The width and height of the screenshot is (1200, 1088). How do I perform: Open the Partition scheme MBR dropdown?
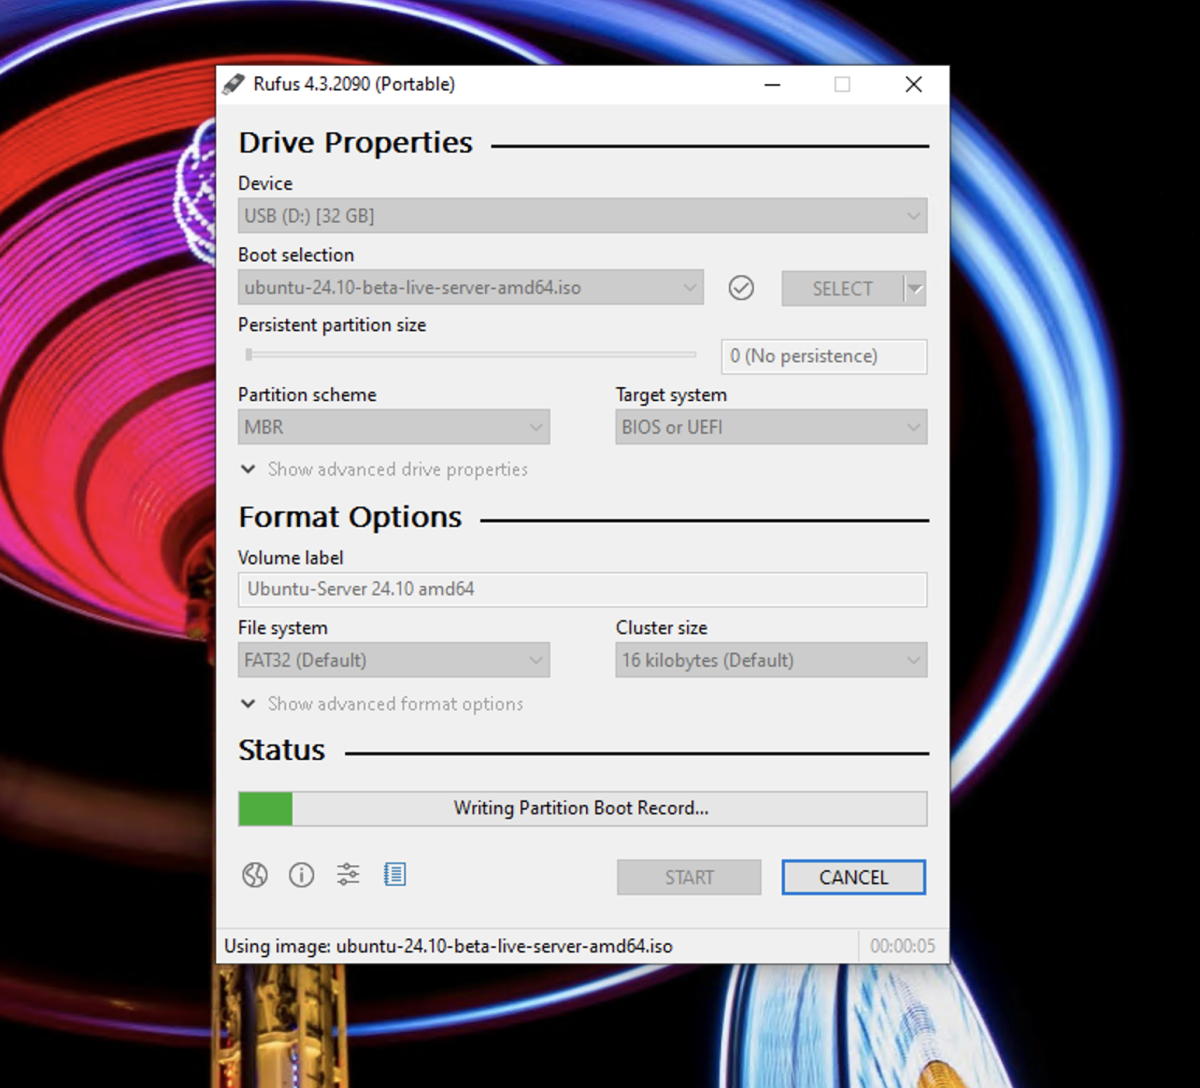[394, 427]
